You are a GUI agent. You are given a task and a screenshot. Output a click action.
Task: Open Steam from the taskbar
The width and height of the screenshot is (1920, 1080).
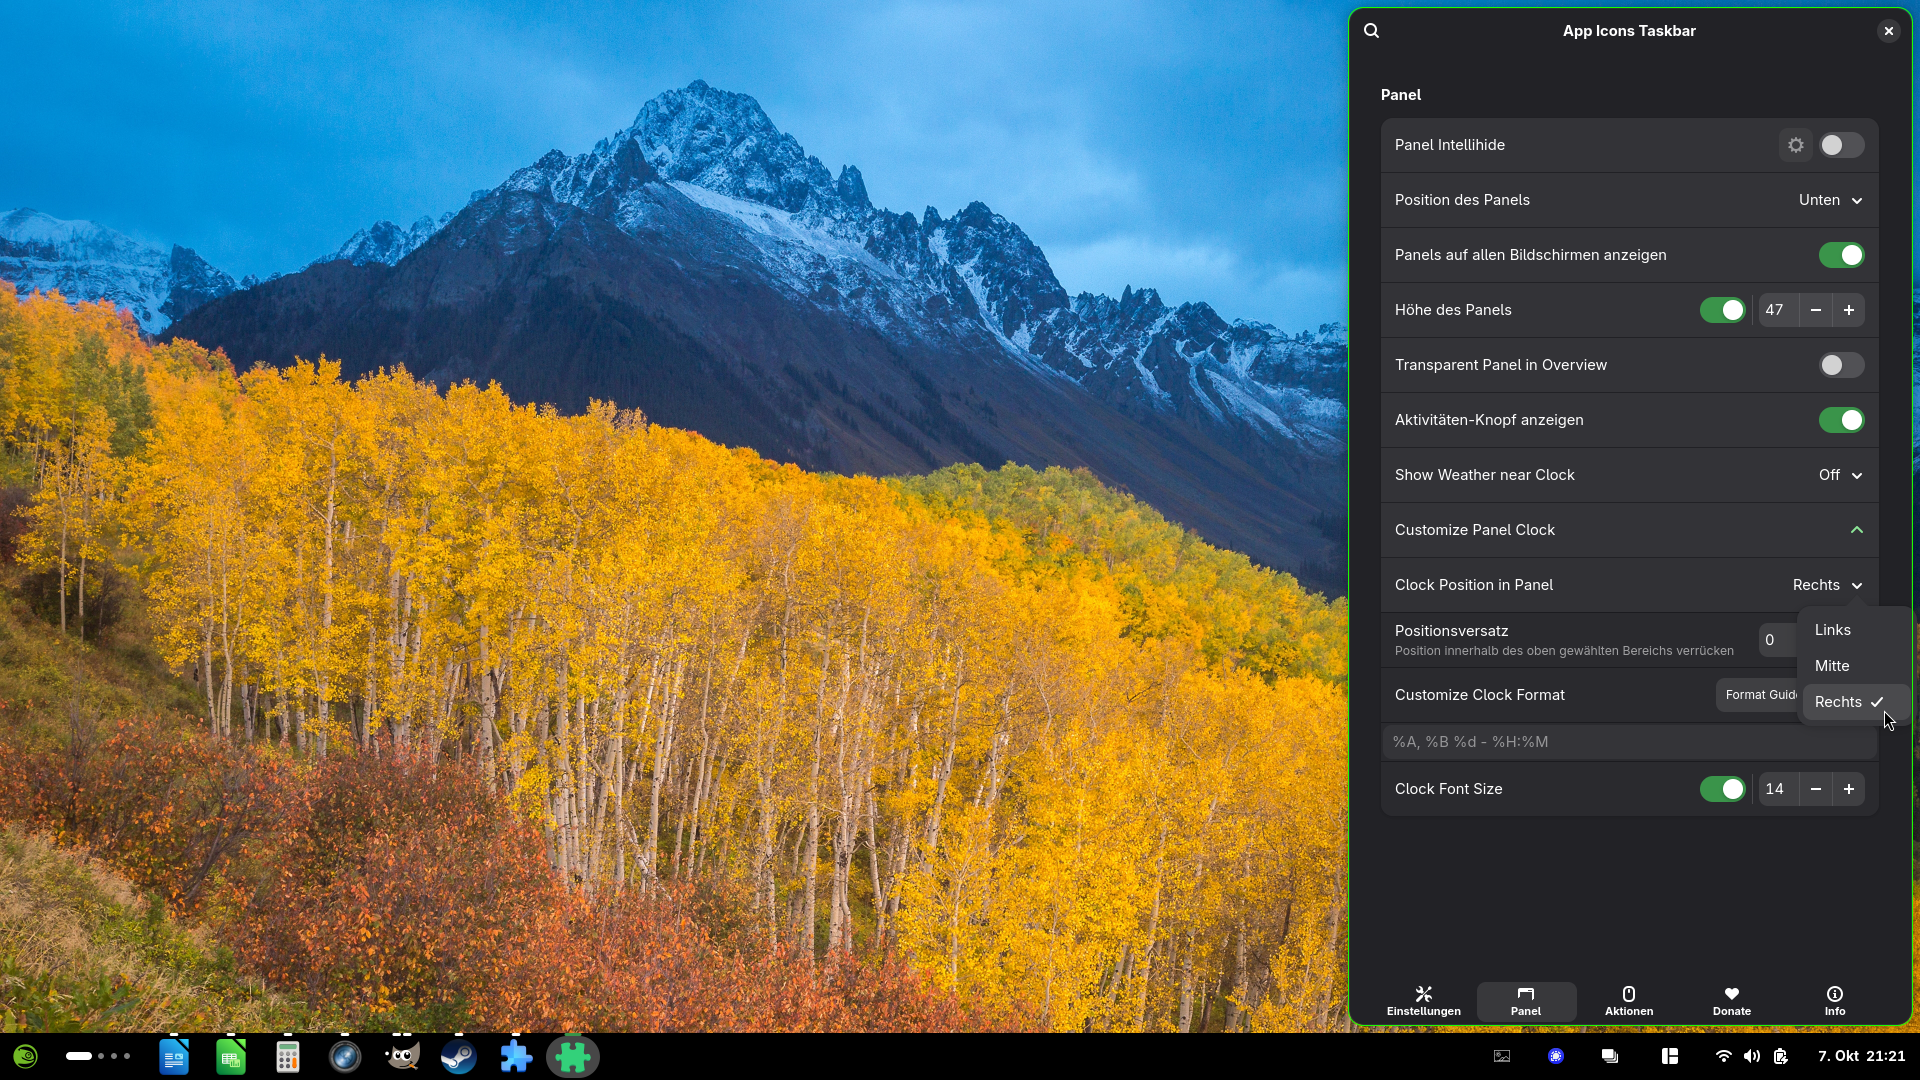[x=459, y=1057]
